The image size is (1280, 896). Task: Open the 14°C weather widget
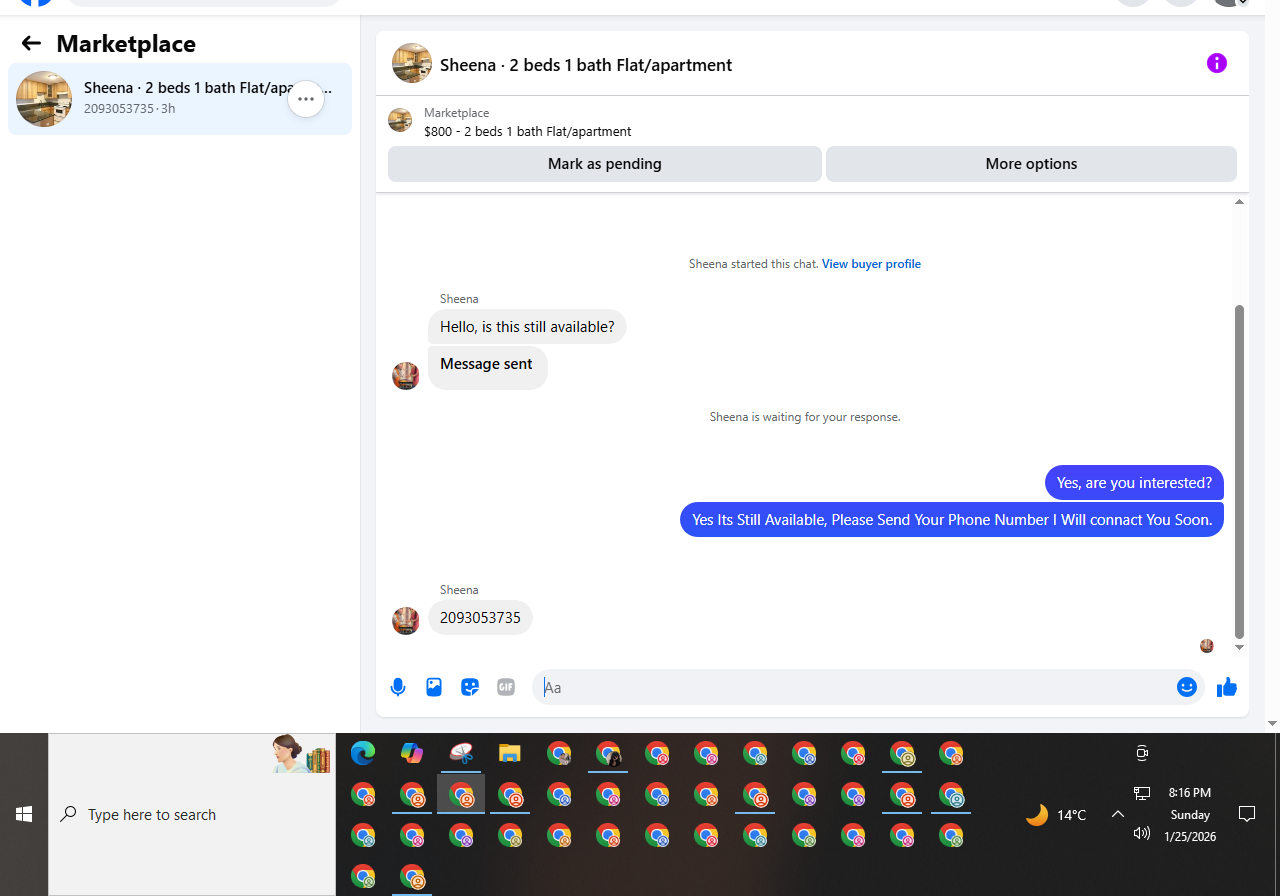1056,815
